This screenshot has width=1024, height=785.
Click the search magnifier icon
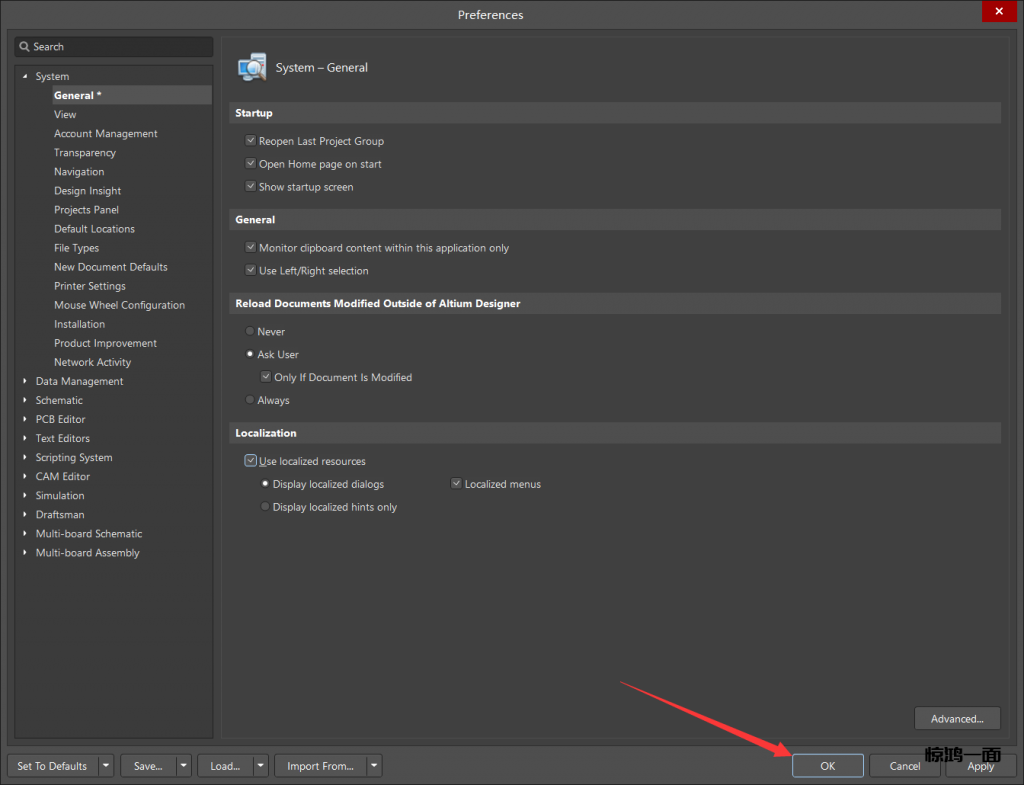[24, 47]
